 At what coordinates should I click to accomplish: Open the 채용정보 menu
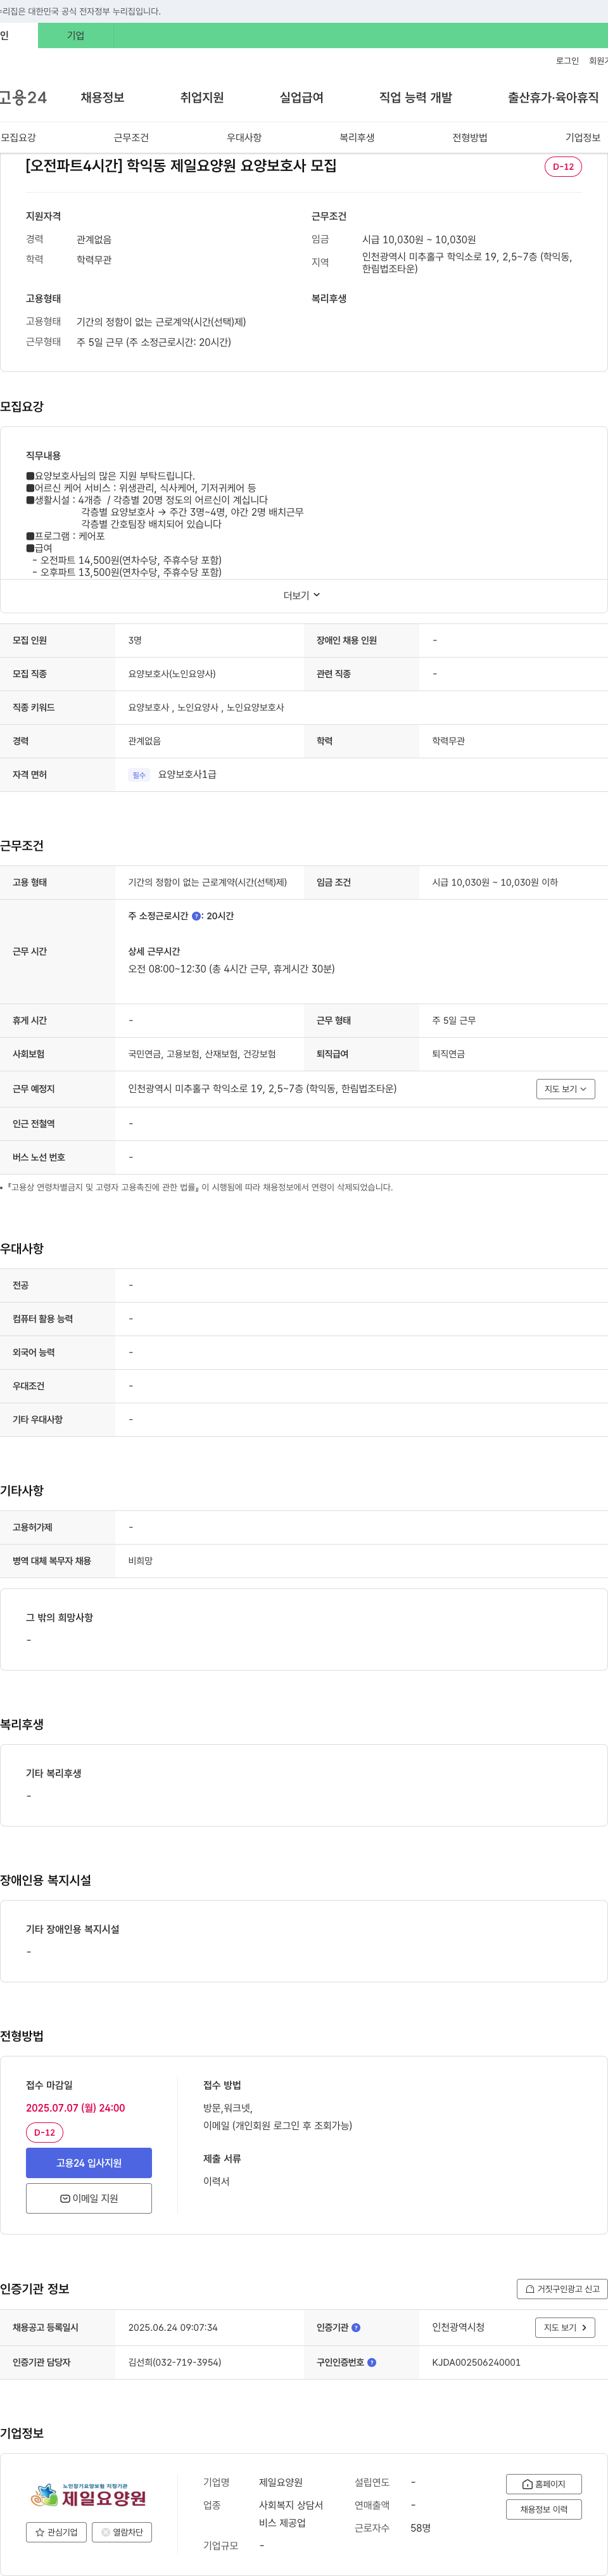pyautogui.click(x=102, y=97)
